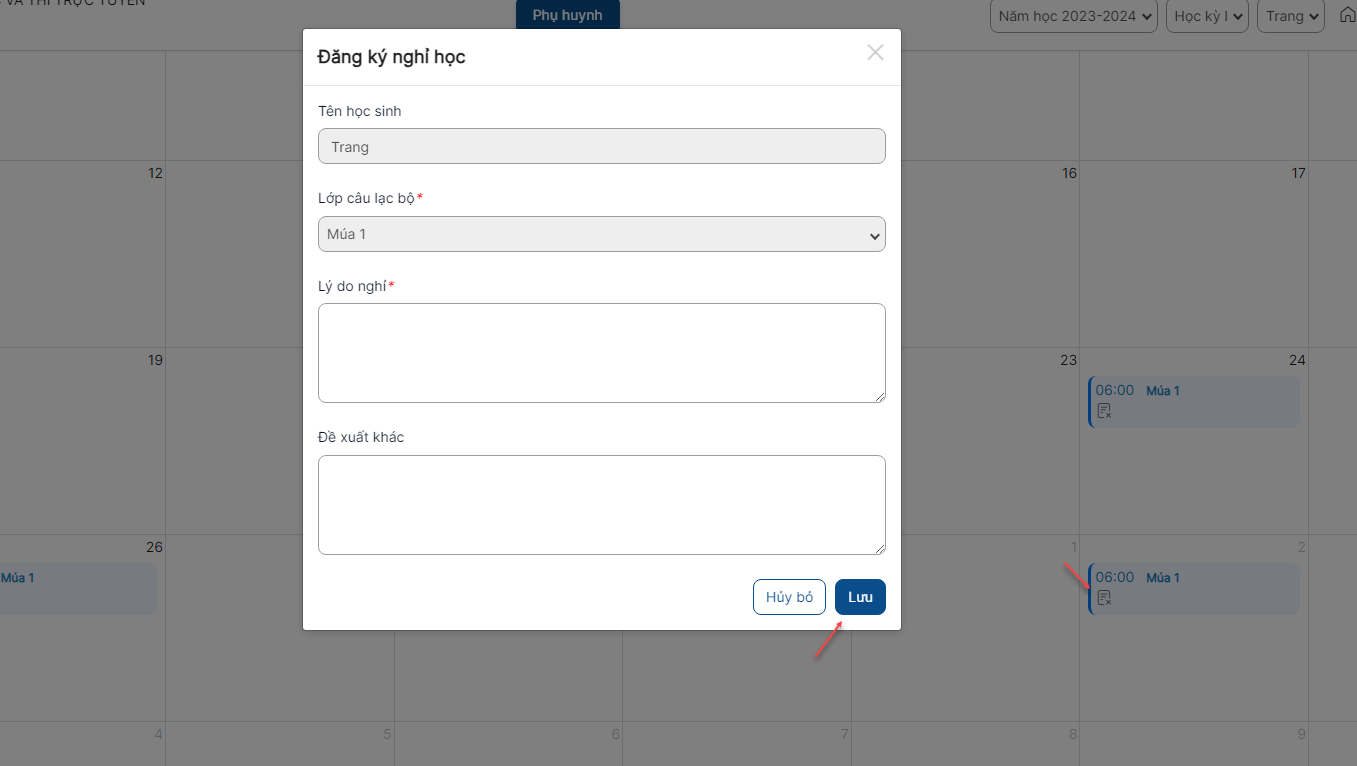Expand the Lớp câu lạc bộ Múa 1 dropdown

[602, 234]
